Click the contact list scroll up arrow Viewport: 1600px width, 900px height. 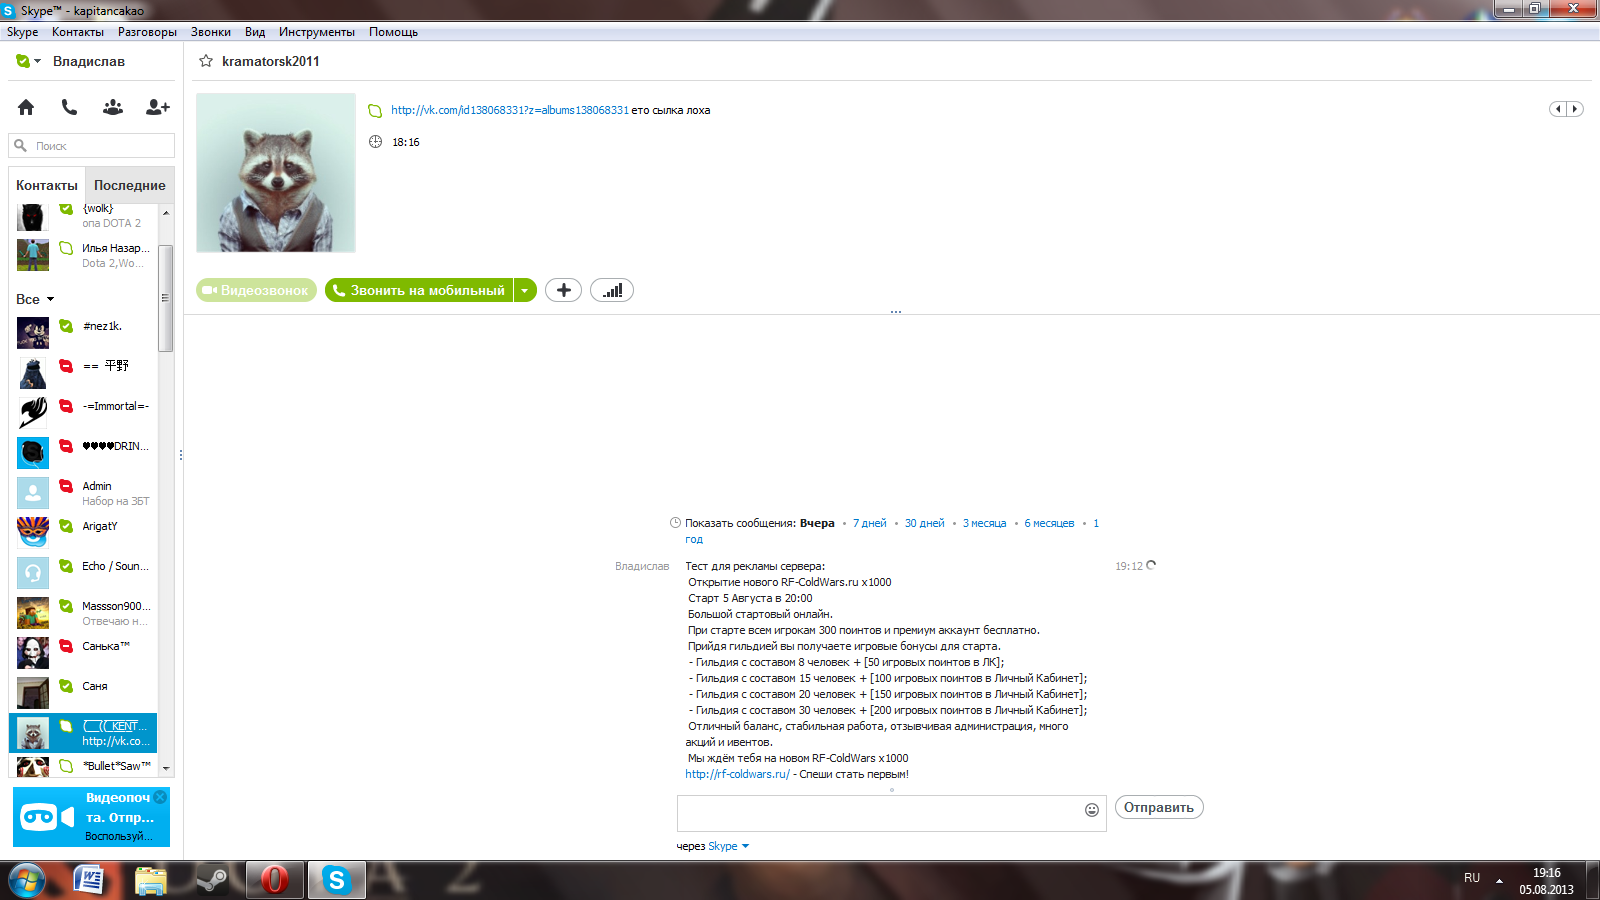(166, 213)
